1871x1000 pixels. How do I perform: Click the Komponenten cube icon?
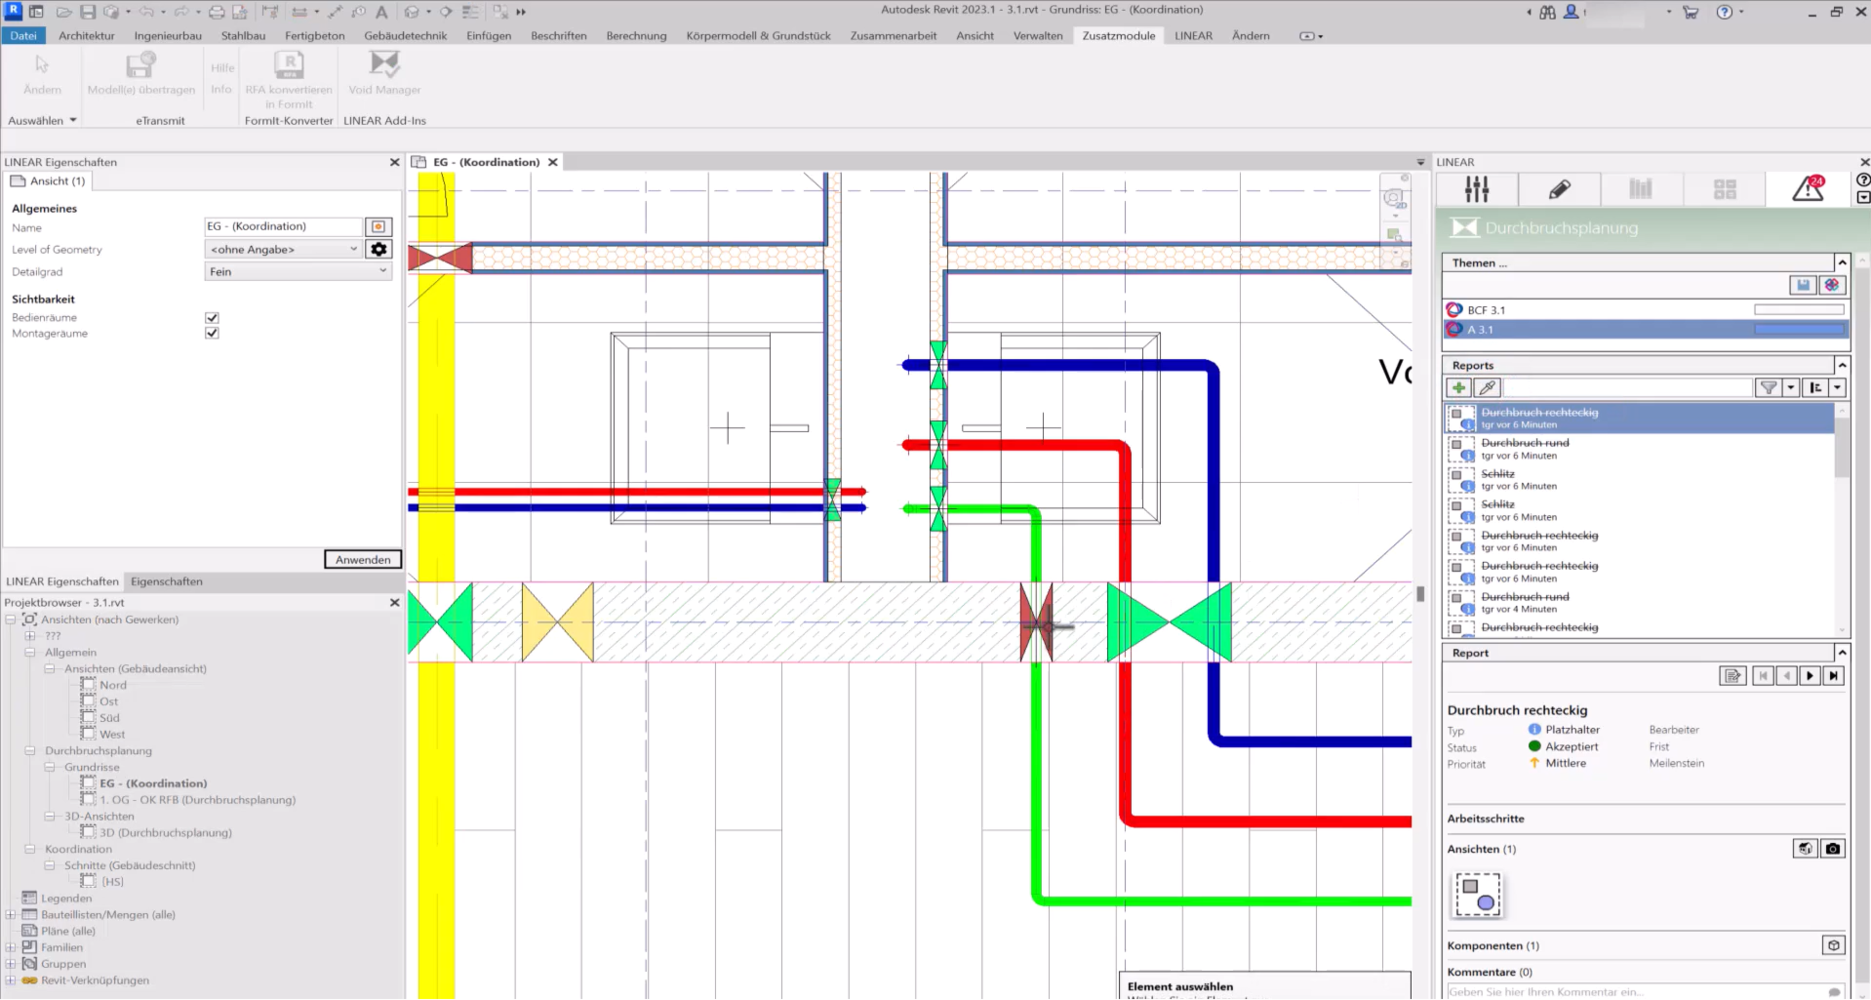[x=1833, y=945]
